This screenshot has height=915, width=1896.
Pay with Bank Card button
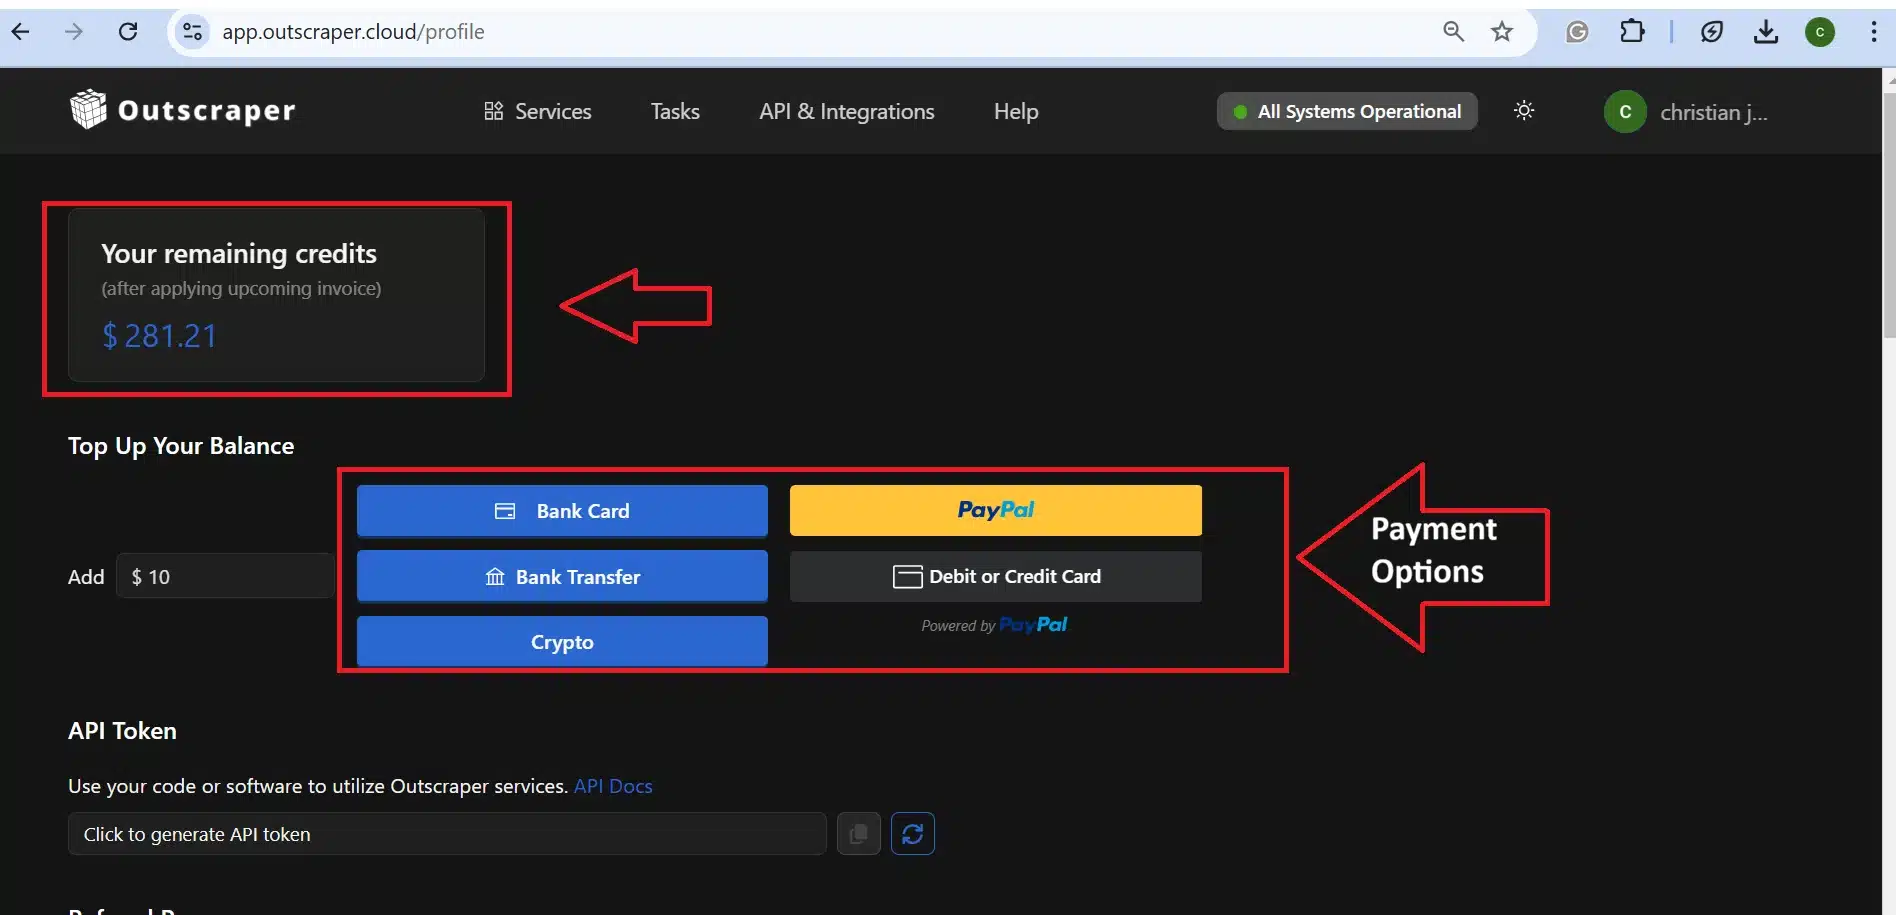pos(562,511)
